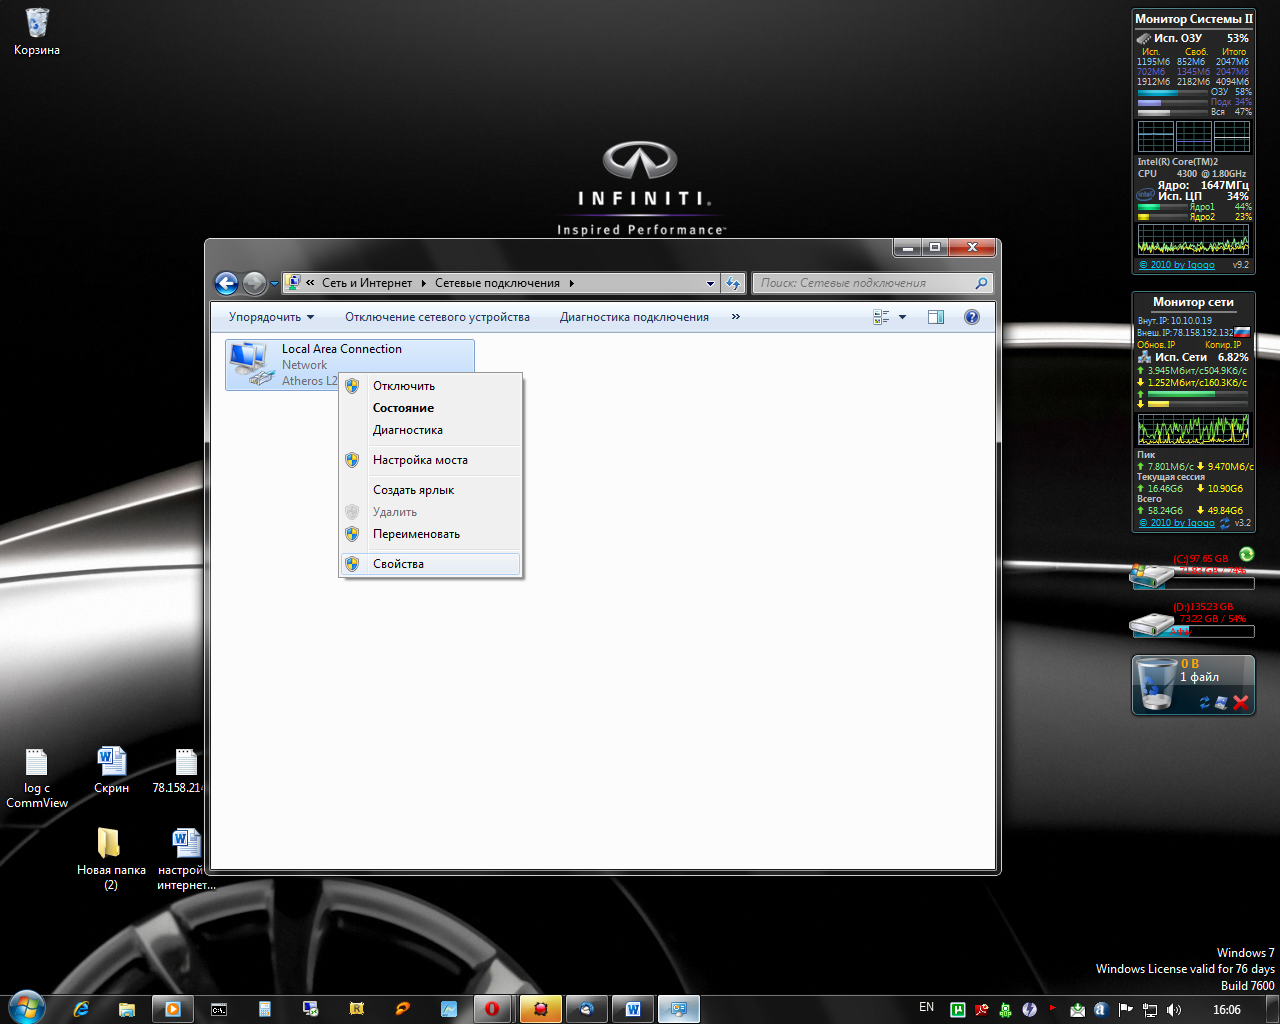The image size is (1280, 1024).
Task: Click the Windows Start orb
Action: (x=26, y=1008)
